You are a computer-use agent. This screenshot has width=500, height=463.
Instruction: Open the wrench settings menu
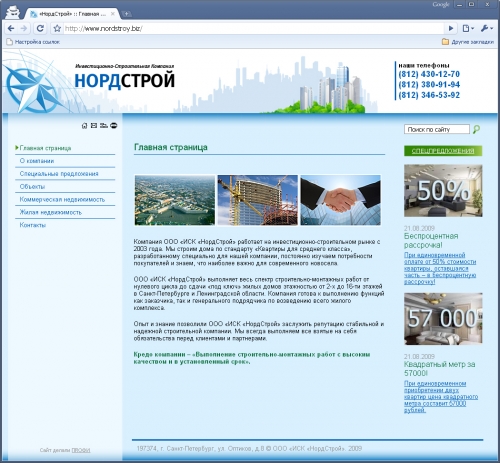[486, 29]
